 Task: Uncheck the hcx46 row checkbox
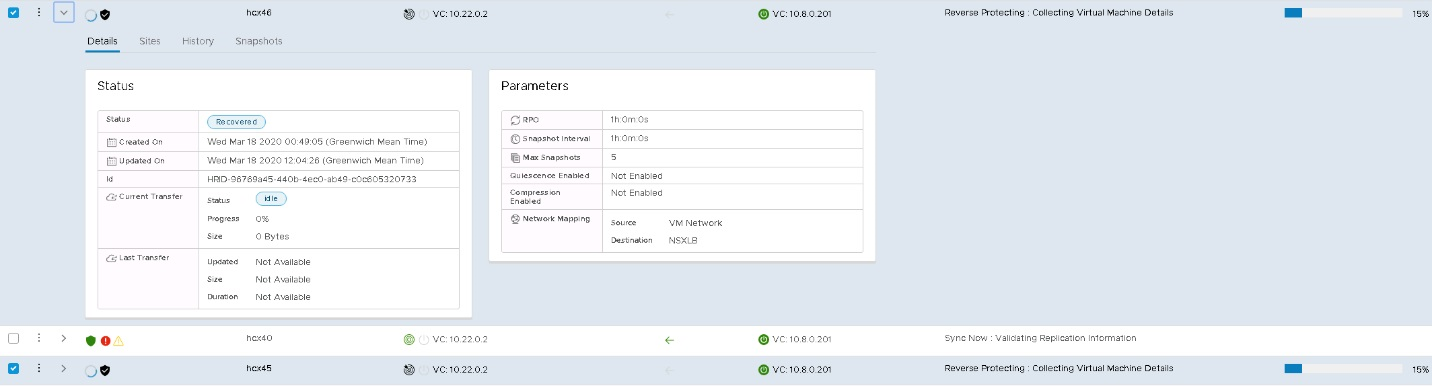(14, 13)
